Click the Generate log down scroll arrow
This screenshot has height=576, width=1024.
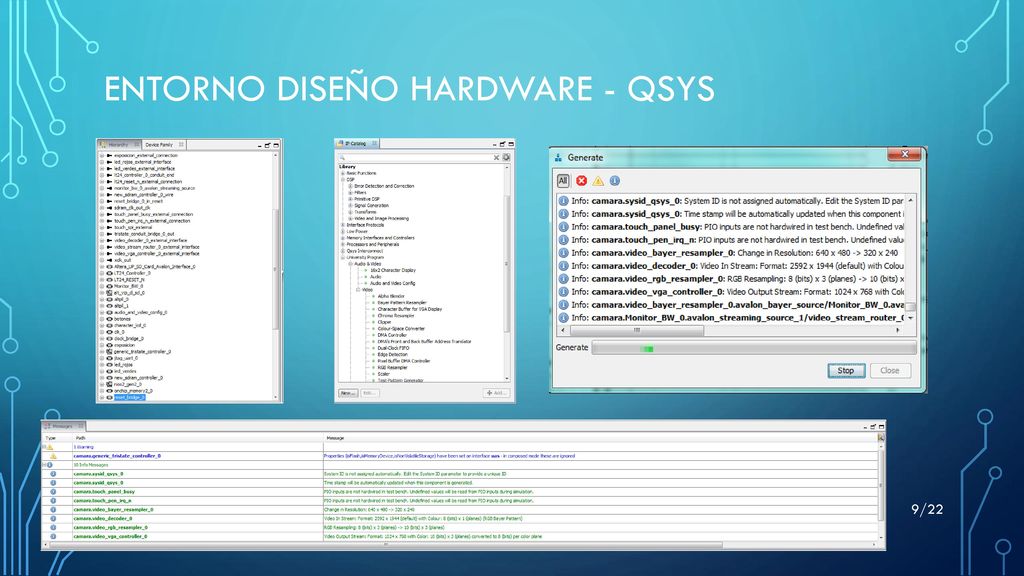click(910, 318)
